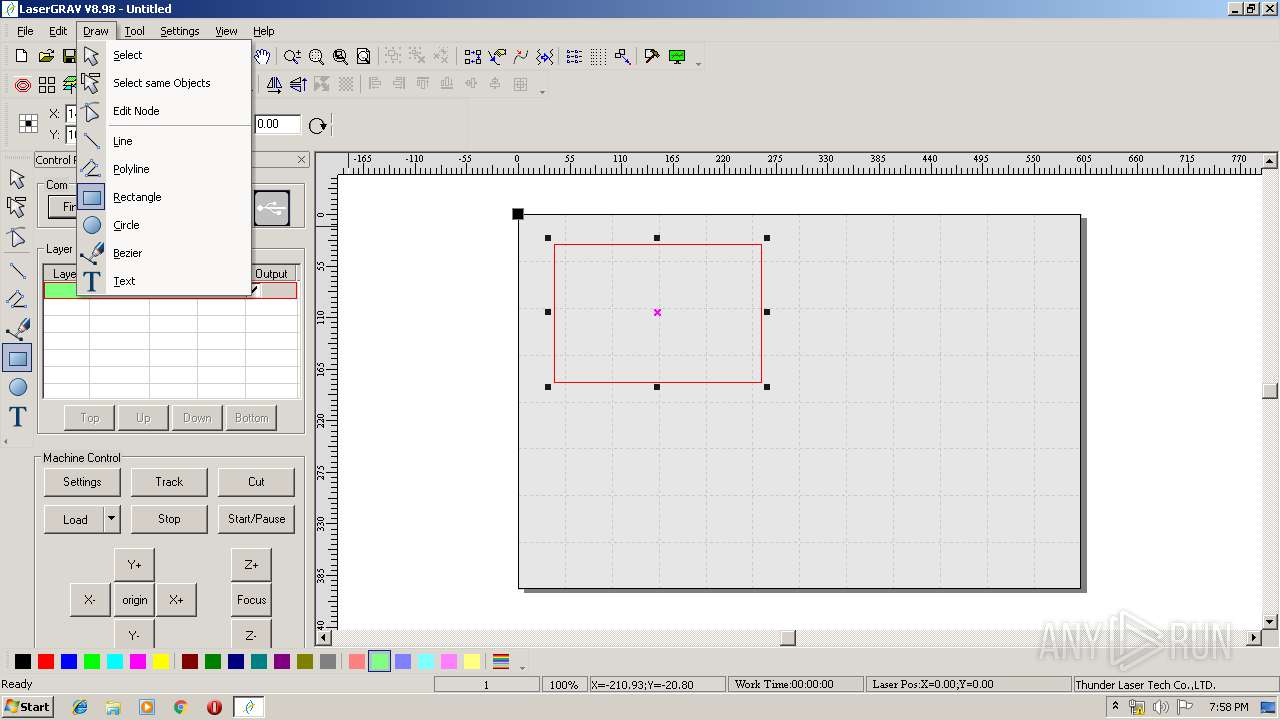This screenshot has width=1280, height=720.
Task: Click the hammer settings icon in toolbar
Action: [x=652, y=57]
